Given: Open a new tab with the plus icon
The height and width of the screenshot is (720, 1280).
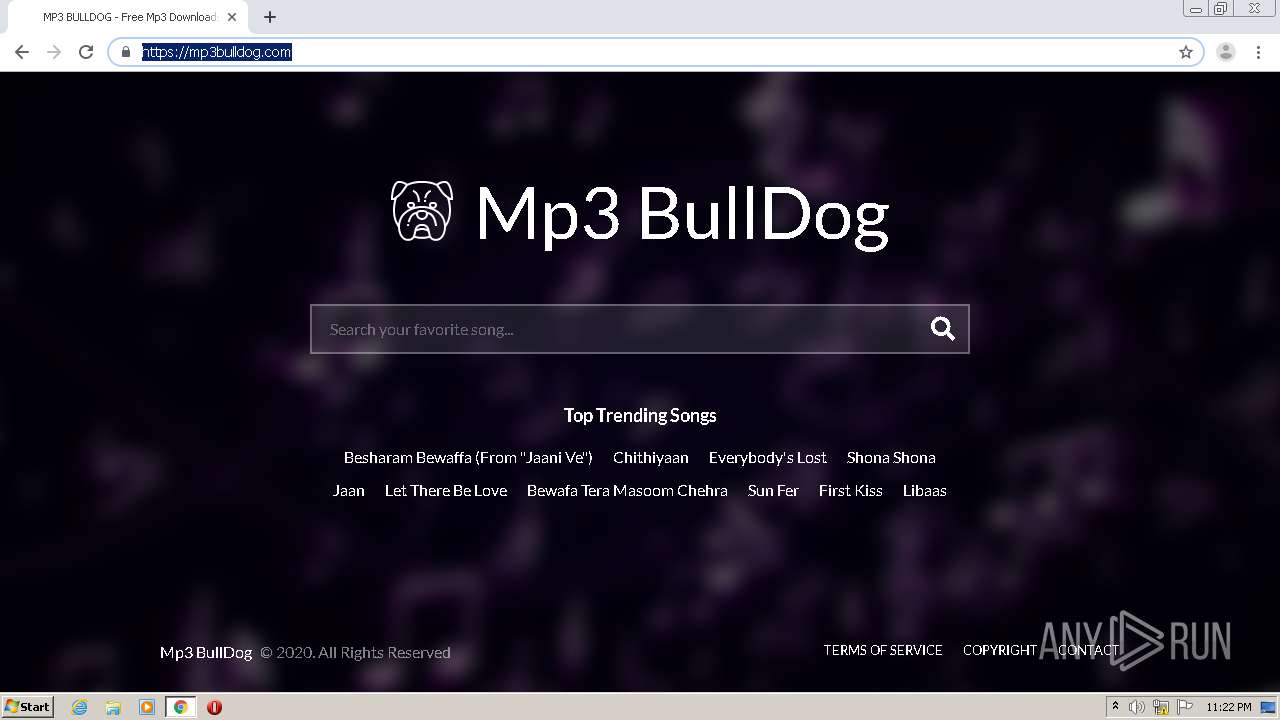Looking at the screenshot, I should click(270, 17).
